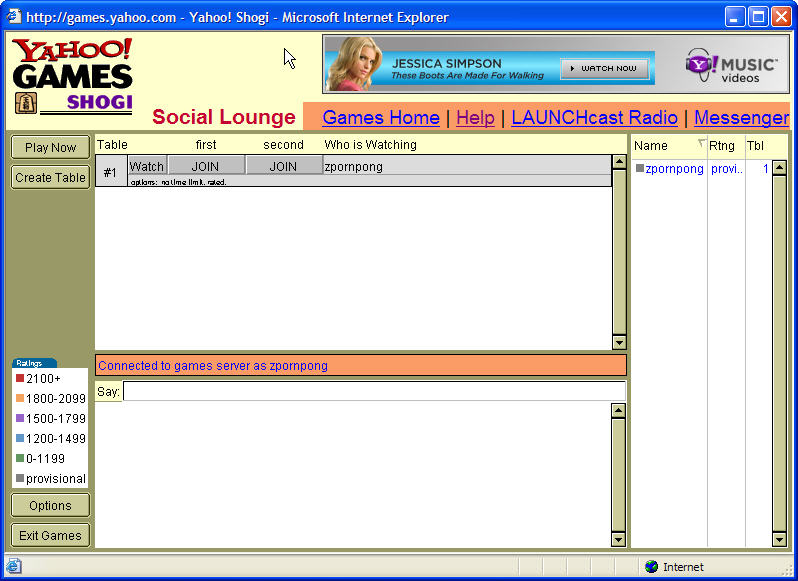Open the LAUNCHcast Radio link
The image size is (798, 581).
click(594, 118)
